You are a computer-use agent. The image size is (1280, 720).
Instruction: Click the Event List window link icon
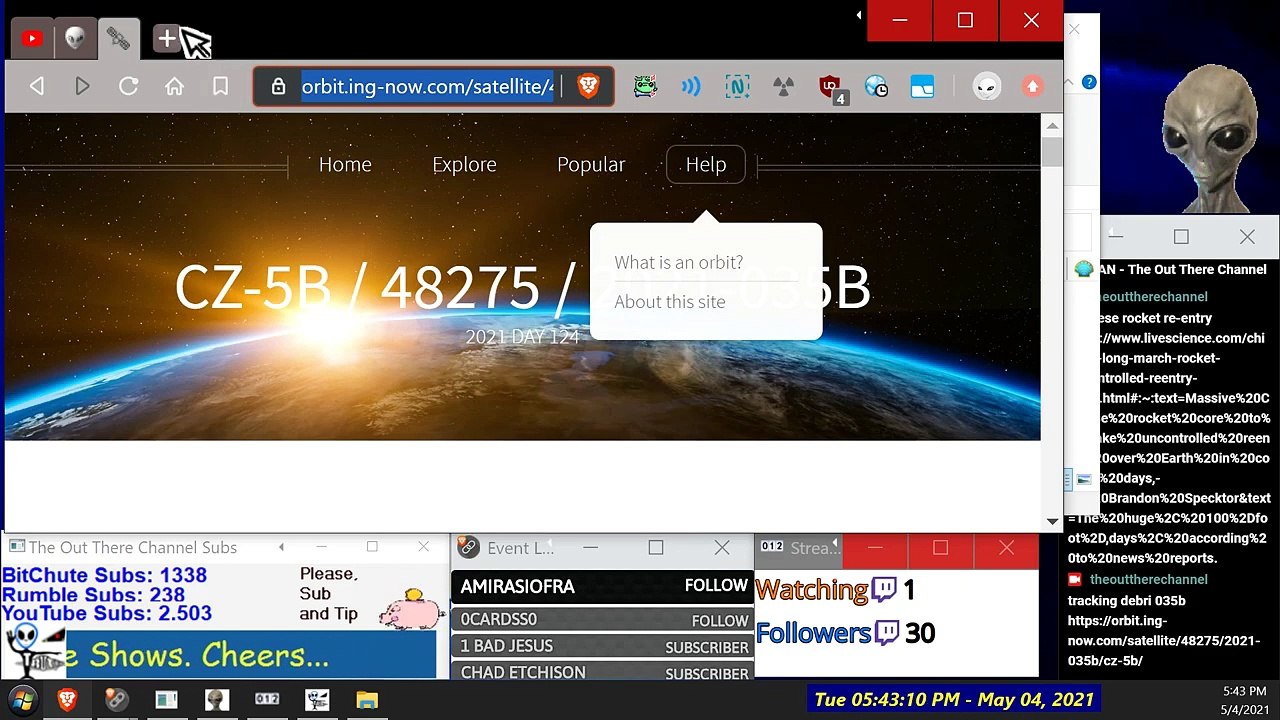tap(468, 547)
